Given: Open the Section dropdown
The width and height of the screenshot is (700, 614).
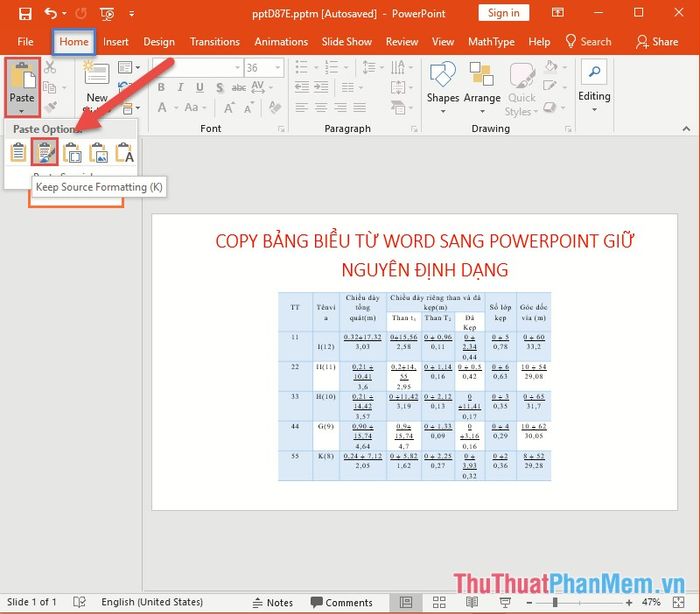Looking at the screenshot, I should (x=130, y=108).
